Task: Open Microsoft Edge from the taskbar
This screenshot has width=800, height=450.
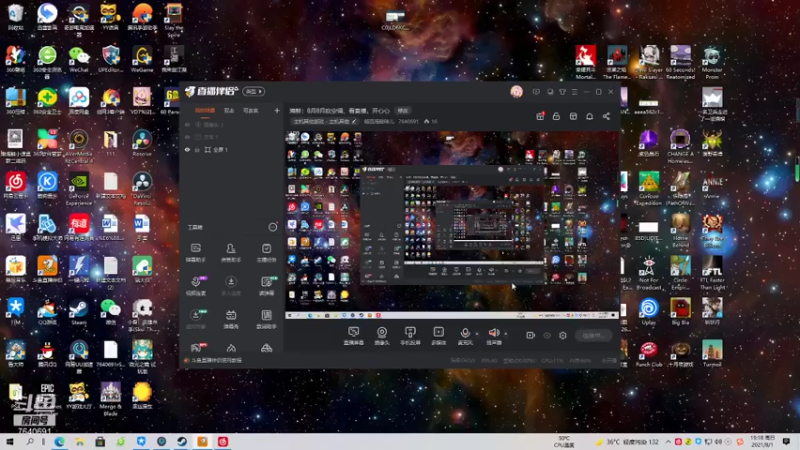Action: pos(59,441)
